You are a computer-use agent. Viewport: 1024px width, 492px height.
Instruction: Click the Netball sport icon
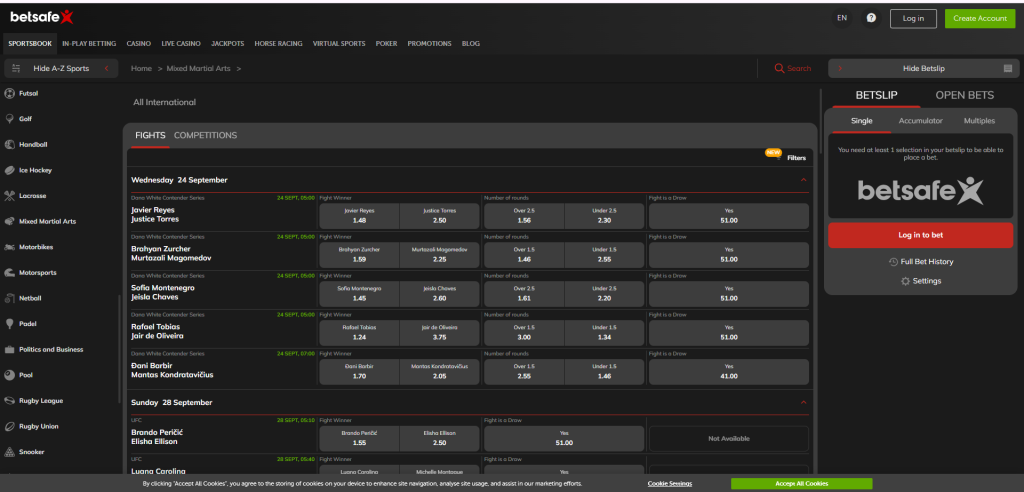pyautogui.click(x=9, y=298)
